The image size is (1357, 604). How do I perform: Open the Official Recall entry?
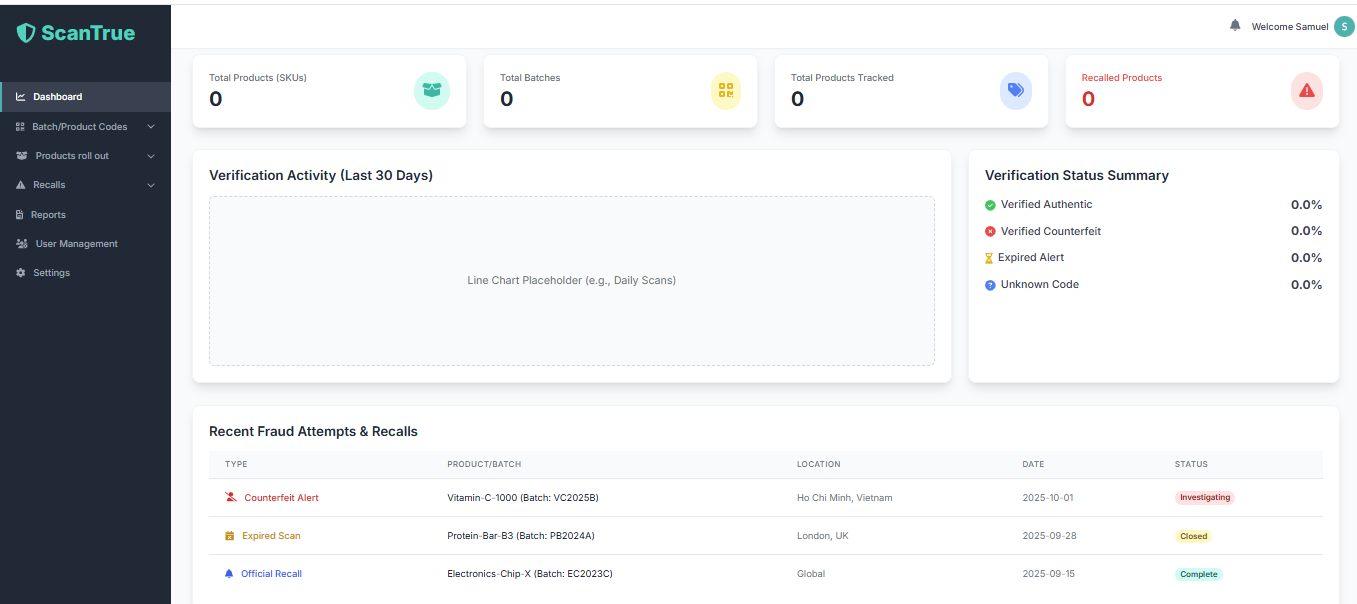pyautogui.click(x=271, y=574)
